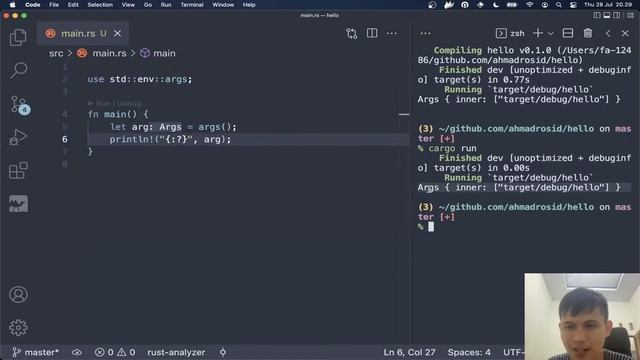Select the zsh terminal label
Screen dimensions: 640x360
pos(510,33)
